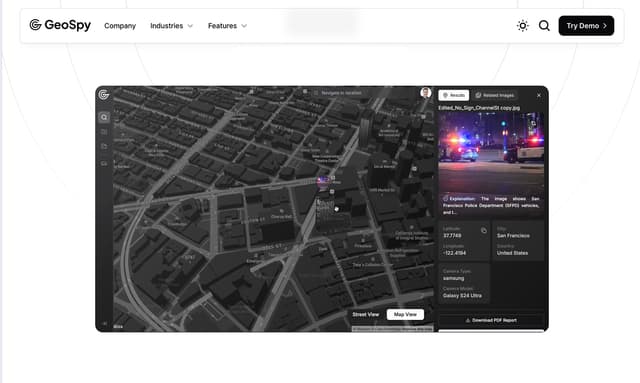Screen dimensions: 640x383
Task: Open the user profile avatar
Action: point(426,93)
